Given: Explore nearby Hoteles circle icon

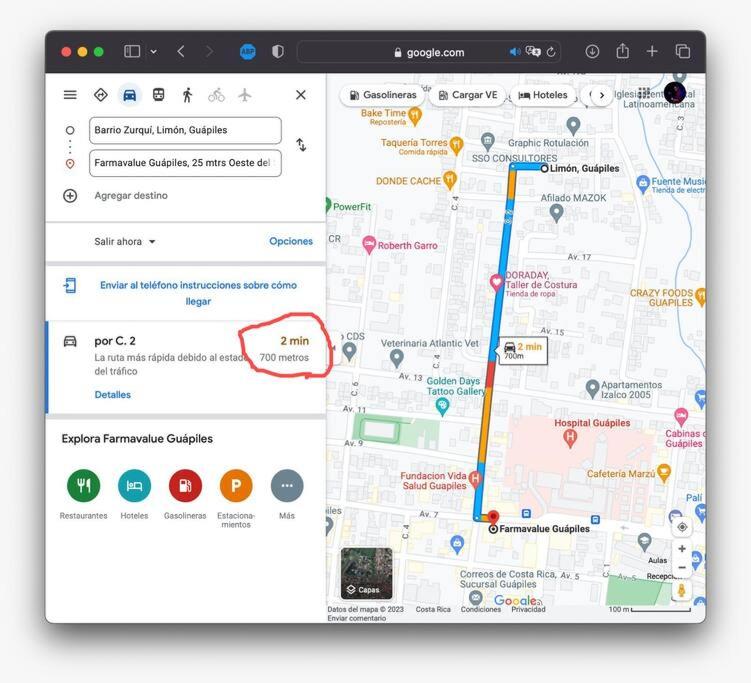Looking at the screenshot, I should tap(134, 486).
